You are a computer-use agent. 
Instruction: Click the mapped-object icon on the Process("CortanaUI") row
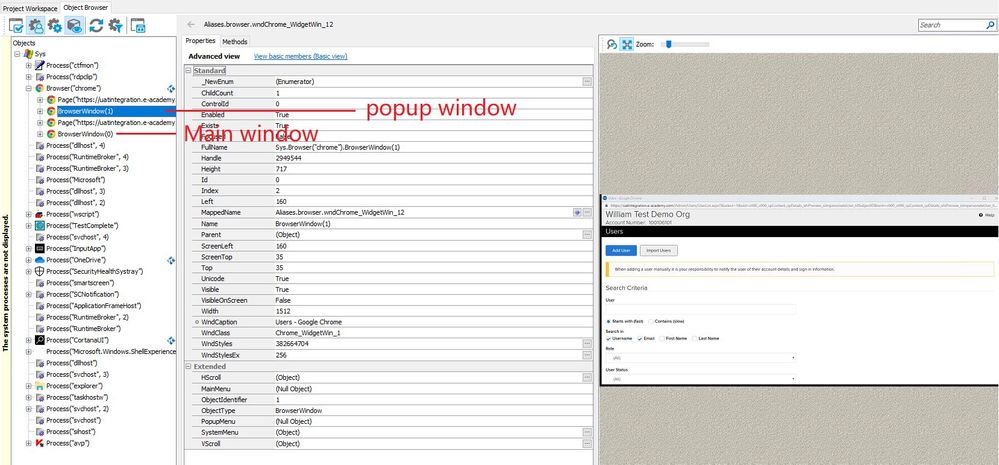click(171, 341)
